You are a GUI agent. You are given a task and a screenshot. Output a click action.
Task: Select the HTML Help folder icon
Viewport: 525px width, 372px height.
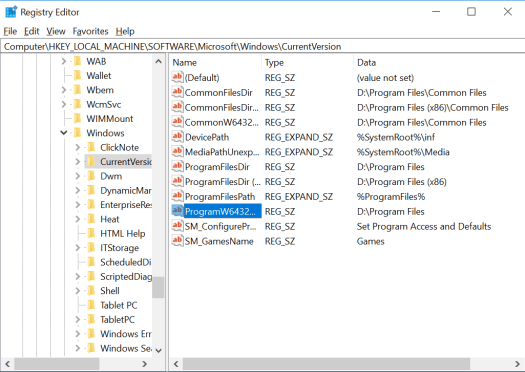[x=91, y=233]
